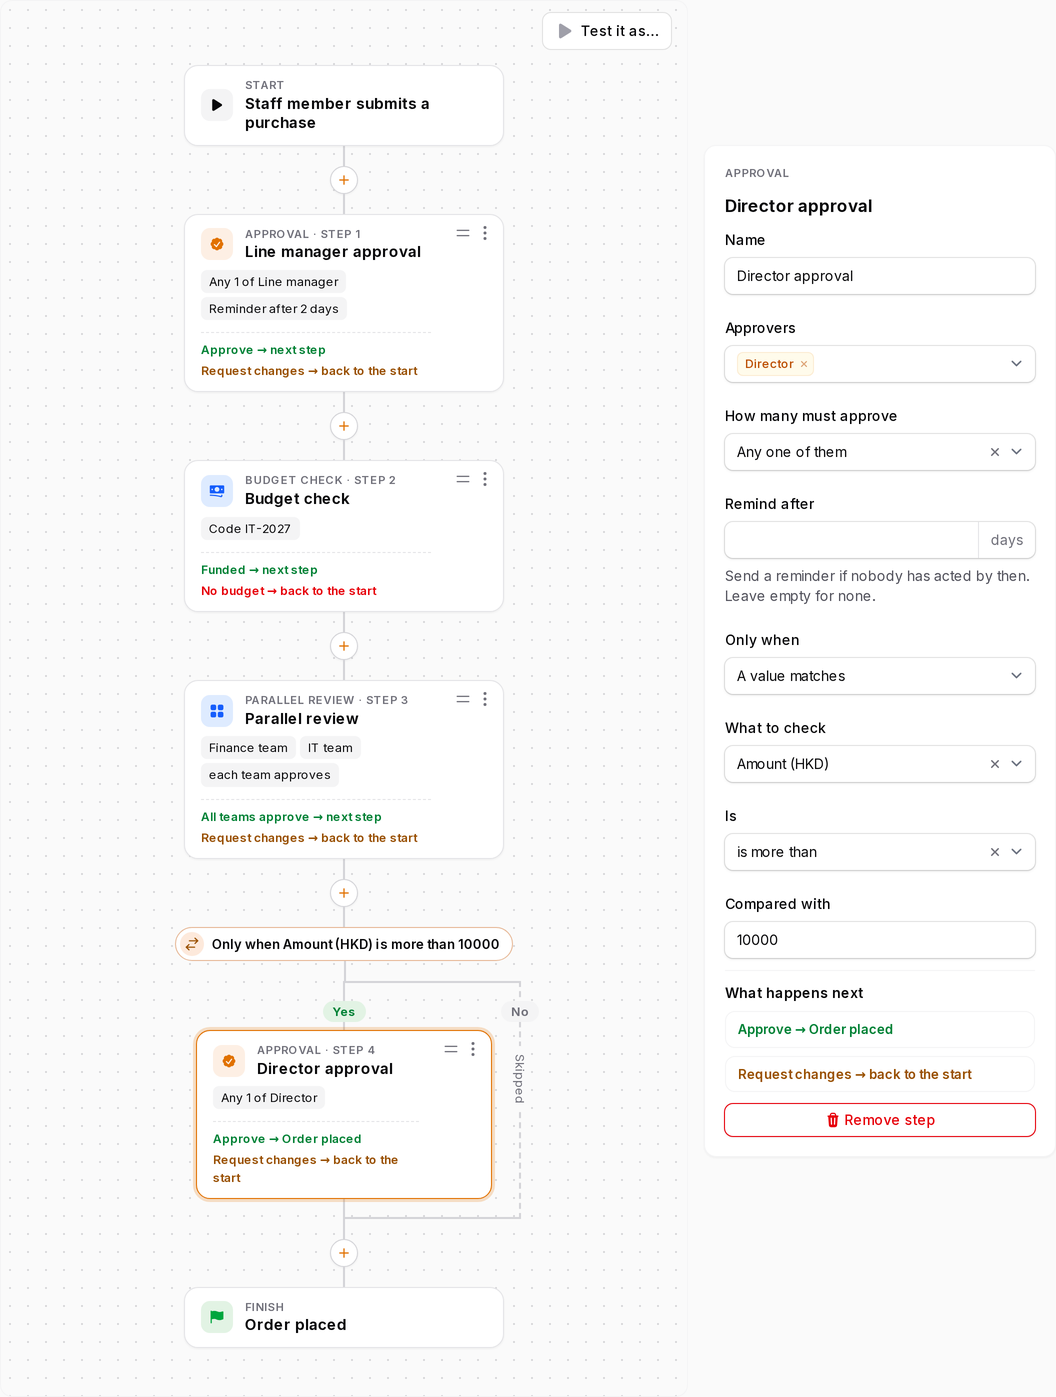This screenshot has width=1056, height=1397.
Task: Click the Compared with value field
Action: [x=880, y=940]
